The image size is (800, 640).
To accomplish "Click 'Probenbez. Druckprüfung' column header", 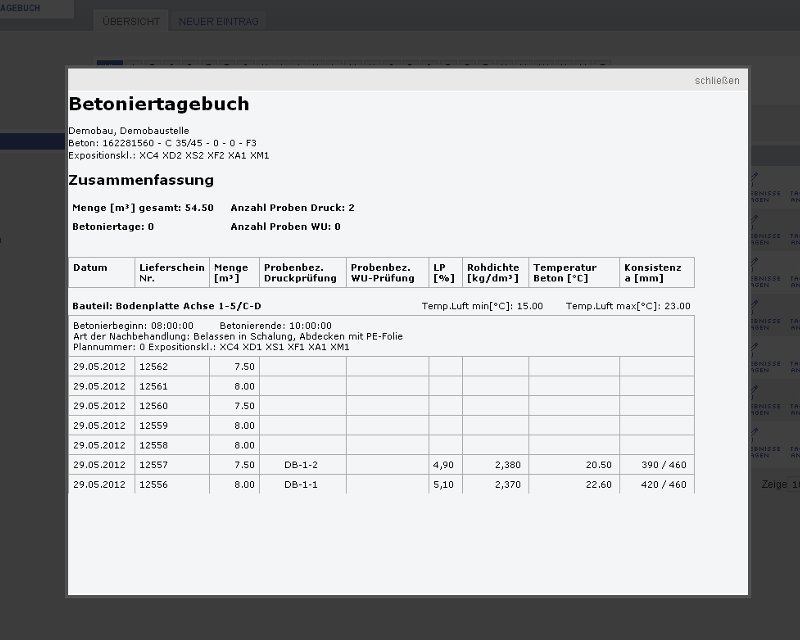I will point(303,273).
